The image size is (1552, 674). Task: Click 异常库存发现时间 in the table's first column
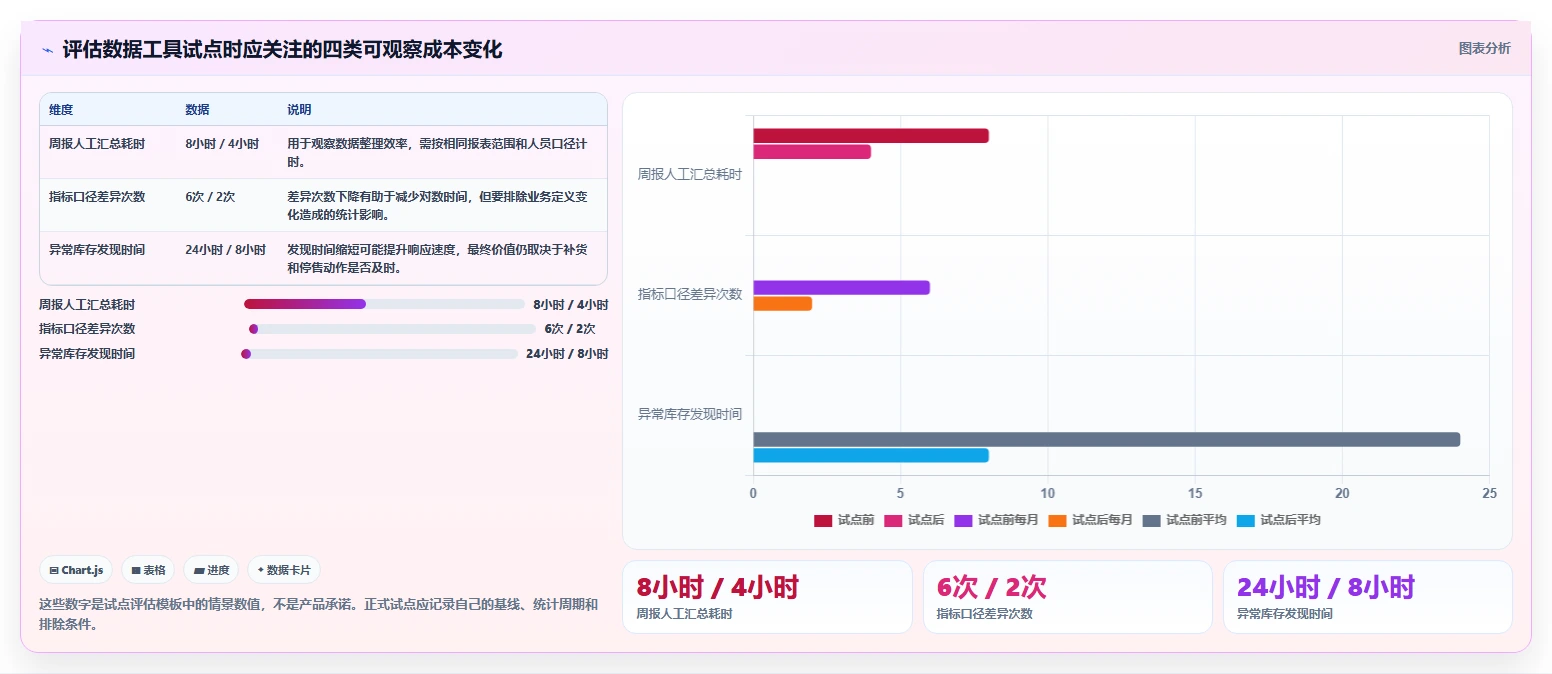97,250
